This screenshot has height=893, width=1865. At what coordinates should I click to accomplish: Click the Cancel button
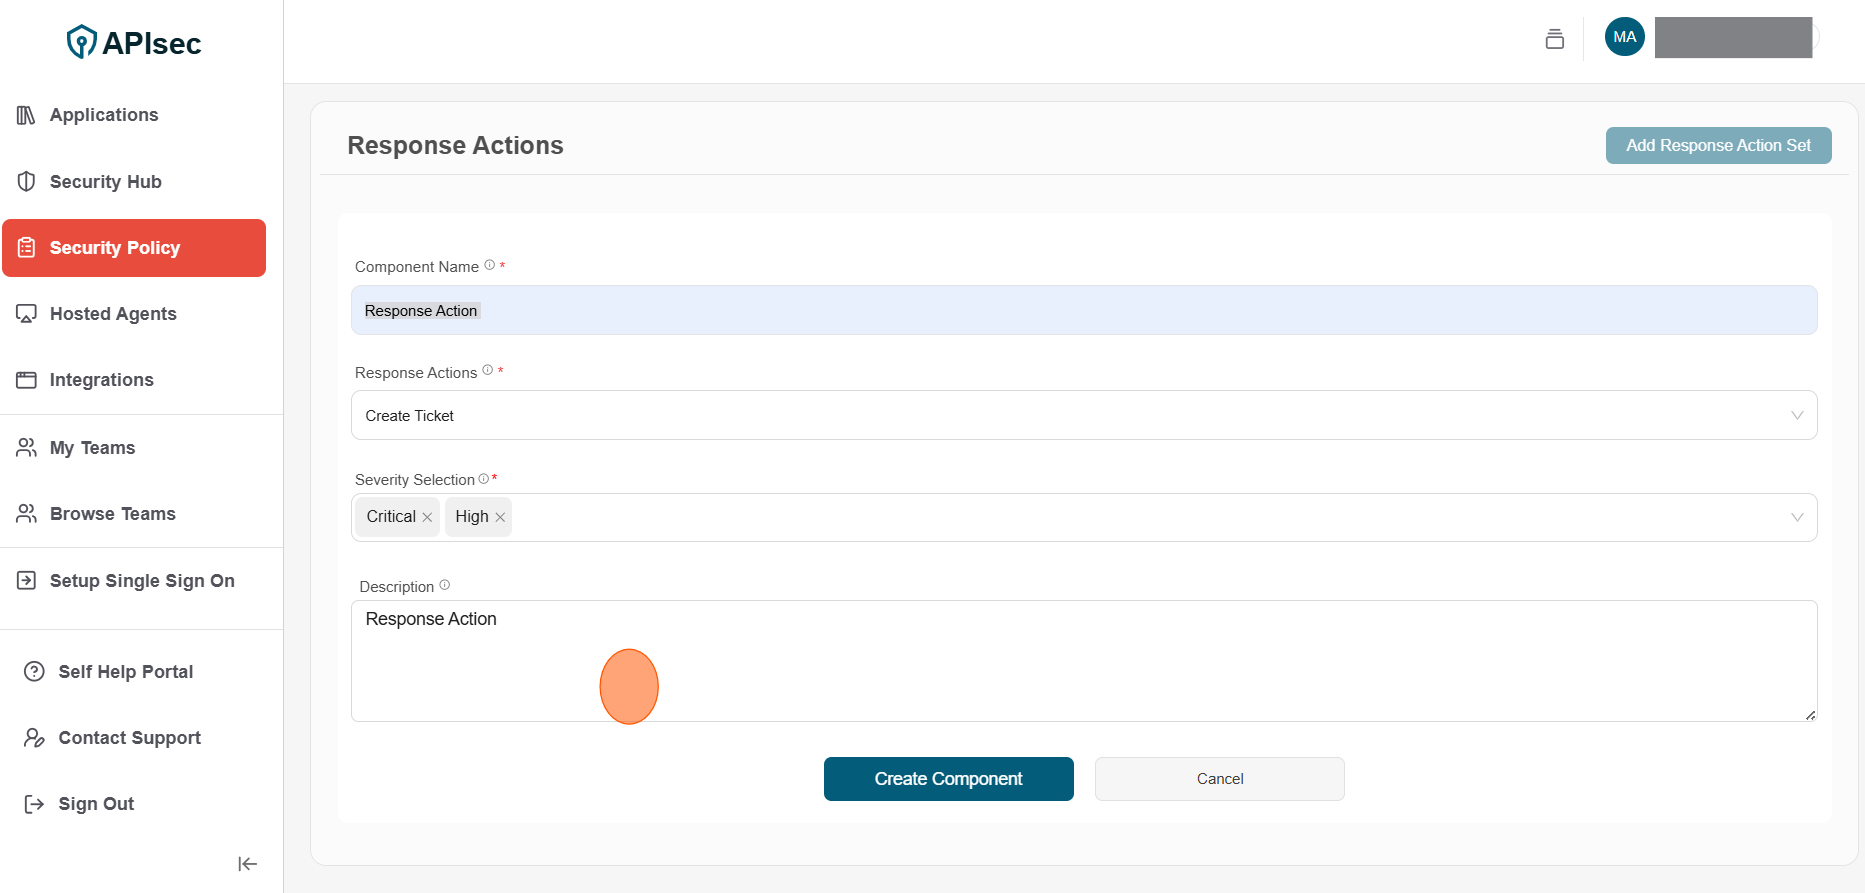(x=1219, y=779)
